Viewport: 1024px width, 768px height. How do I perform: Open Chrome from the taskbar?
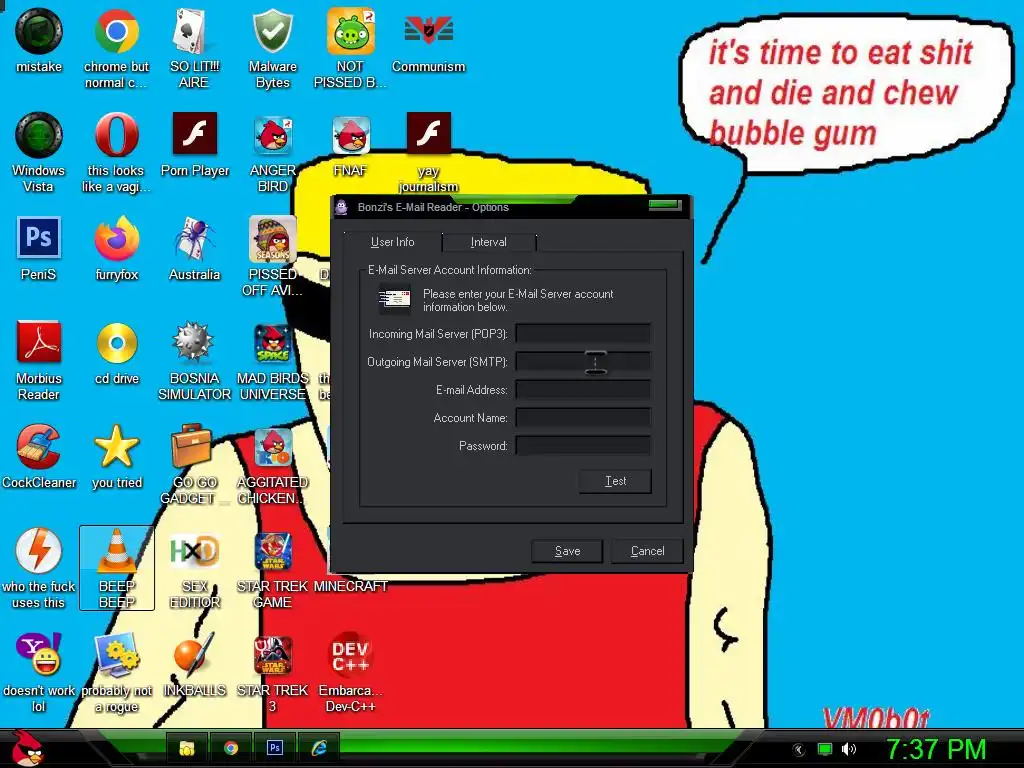(231, 748)
